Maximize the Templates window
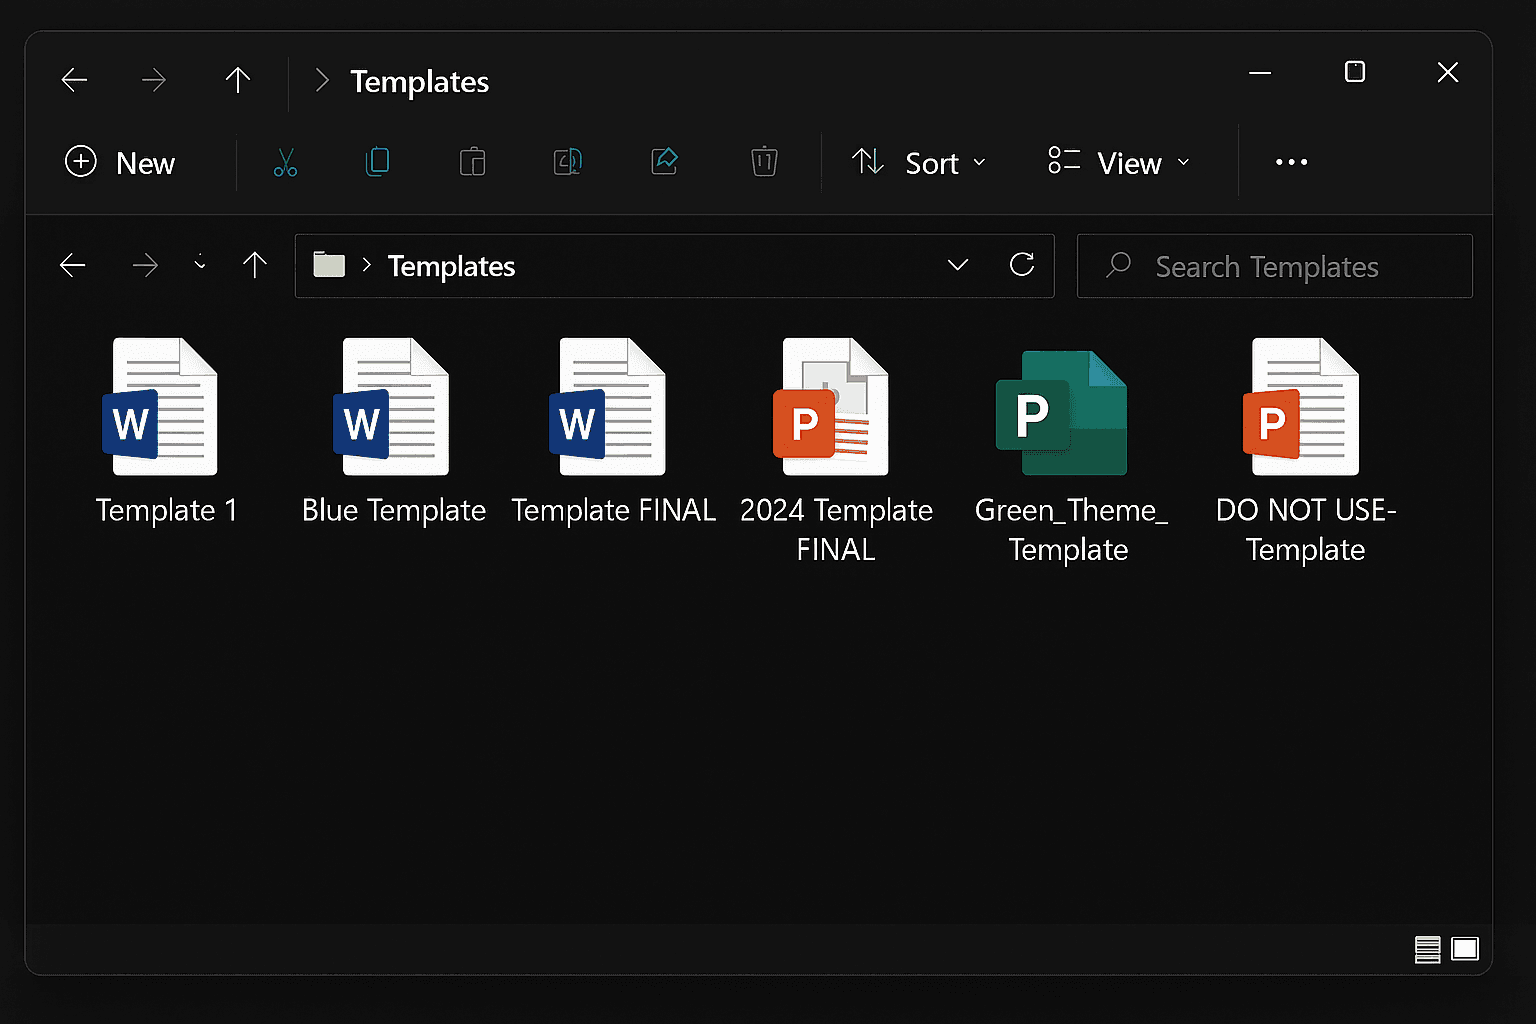This screenshot has height=1024, width=1536. pos(1355,72)
